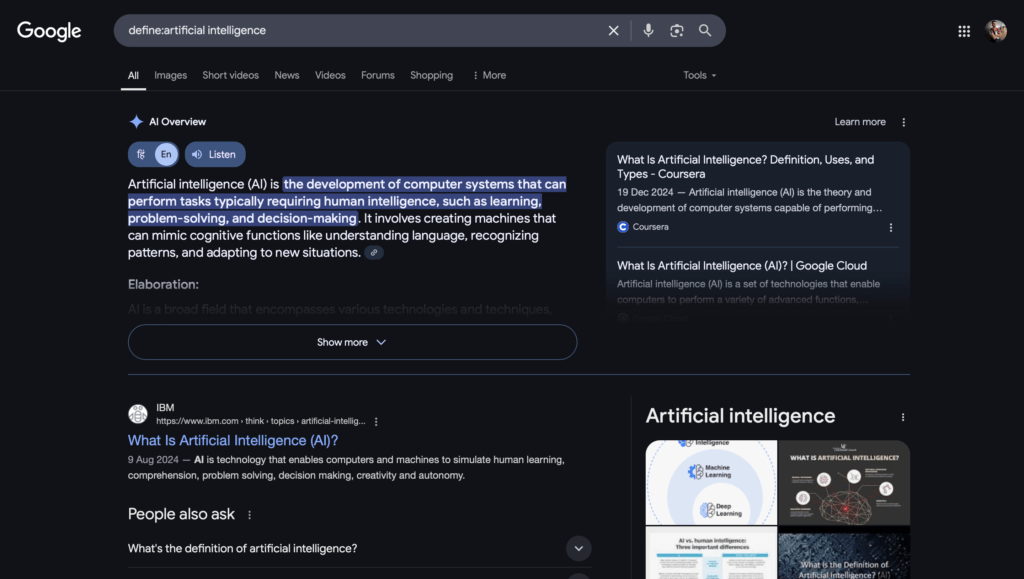This screenshot has width=1024, height=579.
Task: Open the AI vs. human intelligence thumbnail
Action: (711, 553)
